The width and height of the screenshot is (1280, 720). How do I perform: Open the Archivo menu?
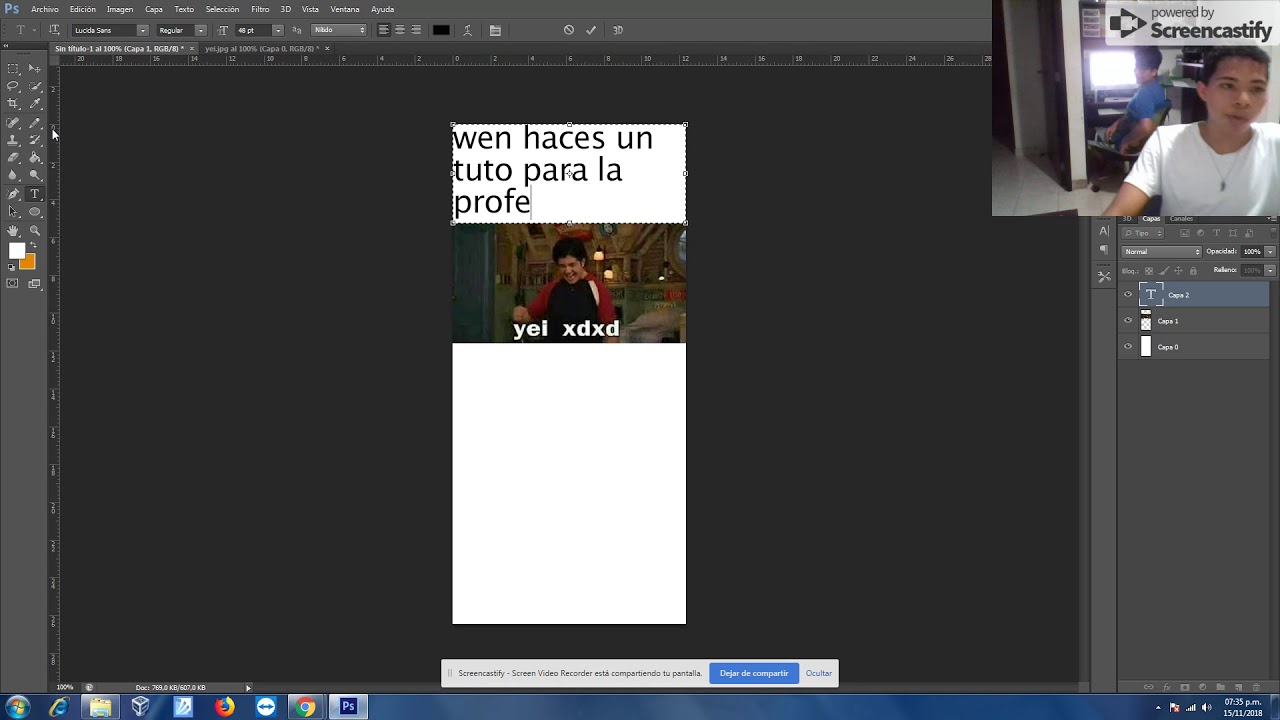pyautogui.click(x=45, y=9)
